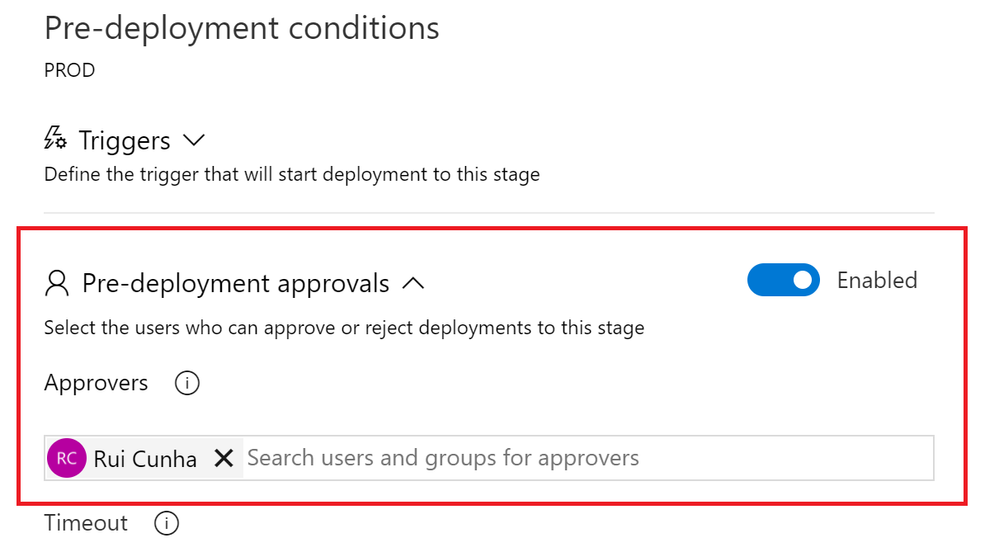Viewport: 999px width, 548px height.
Task: Remove Rui Cunha from approvers
Action: click(224, 459)
